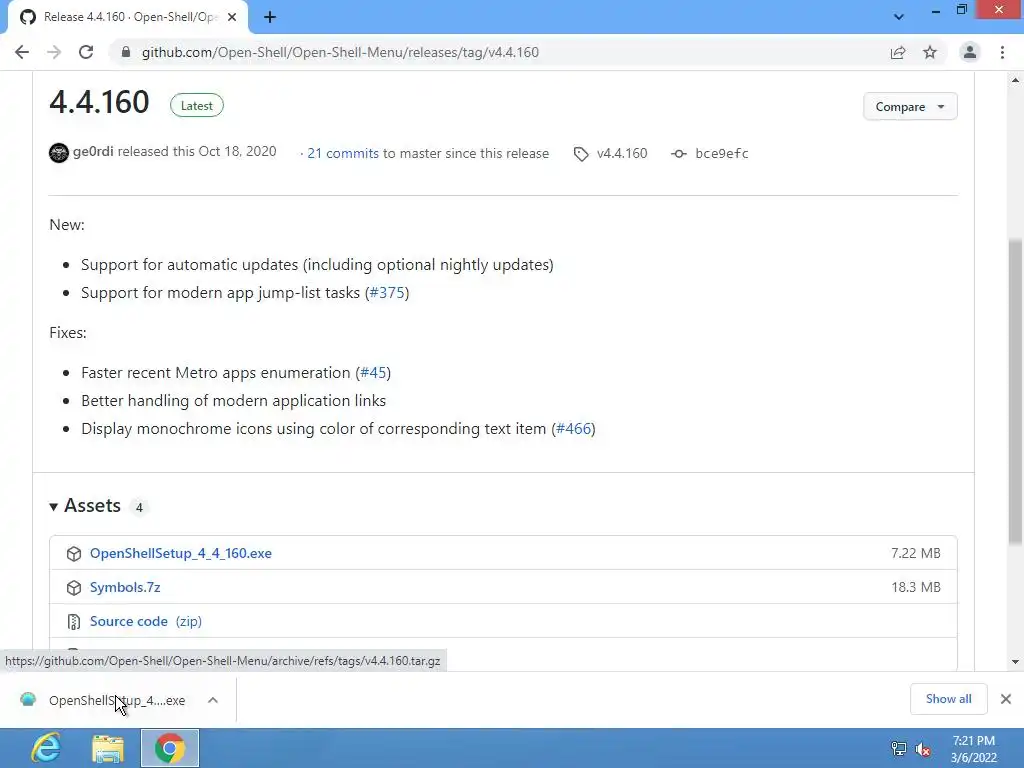The width and height of the screenshot is (1024, 768).
Task: Click the scrollbar up arrow
Action: click(1016, 80)
